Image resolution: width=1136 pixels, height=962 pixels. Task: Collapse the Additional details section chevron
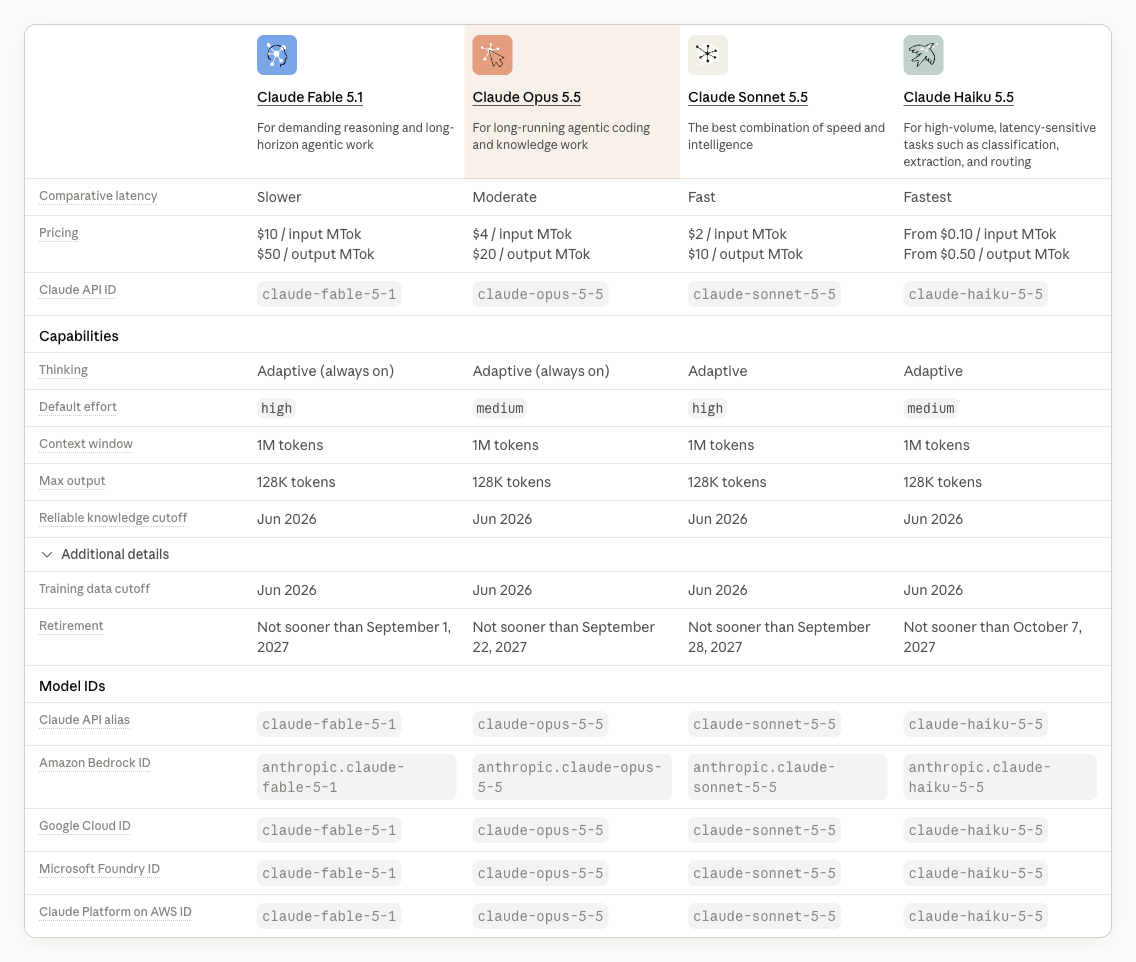point(47,554)
